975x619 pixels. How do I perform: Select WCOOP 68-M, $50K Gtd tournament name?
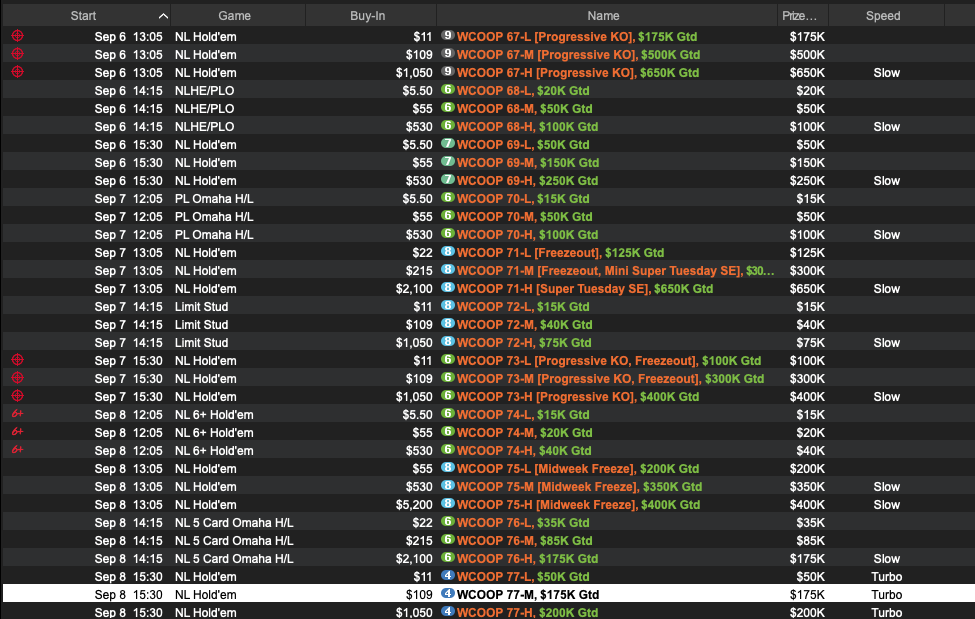pos(524,109)
